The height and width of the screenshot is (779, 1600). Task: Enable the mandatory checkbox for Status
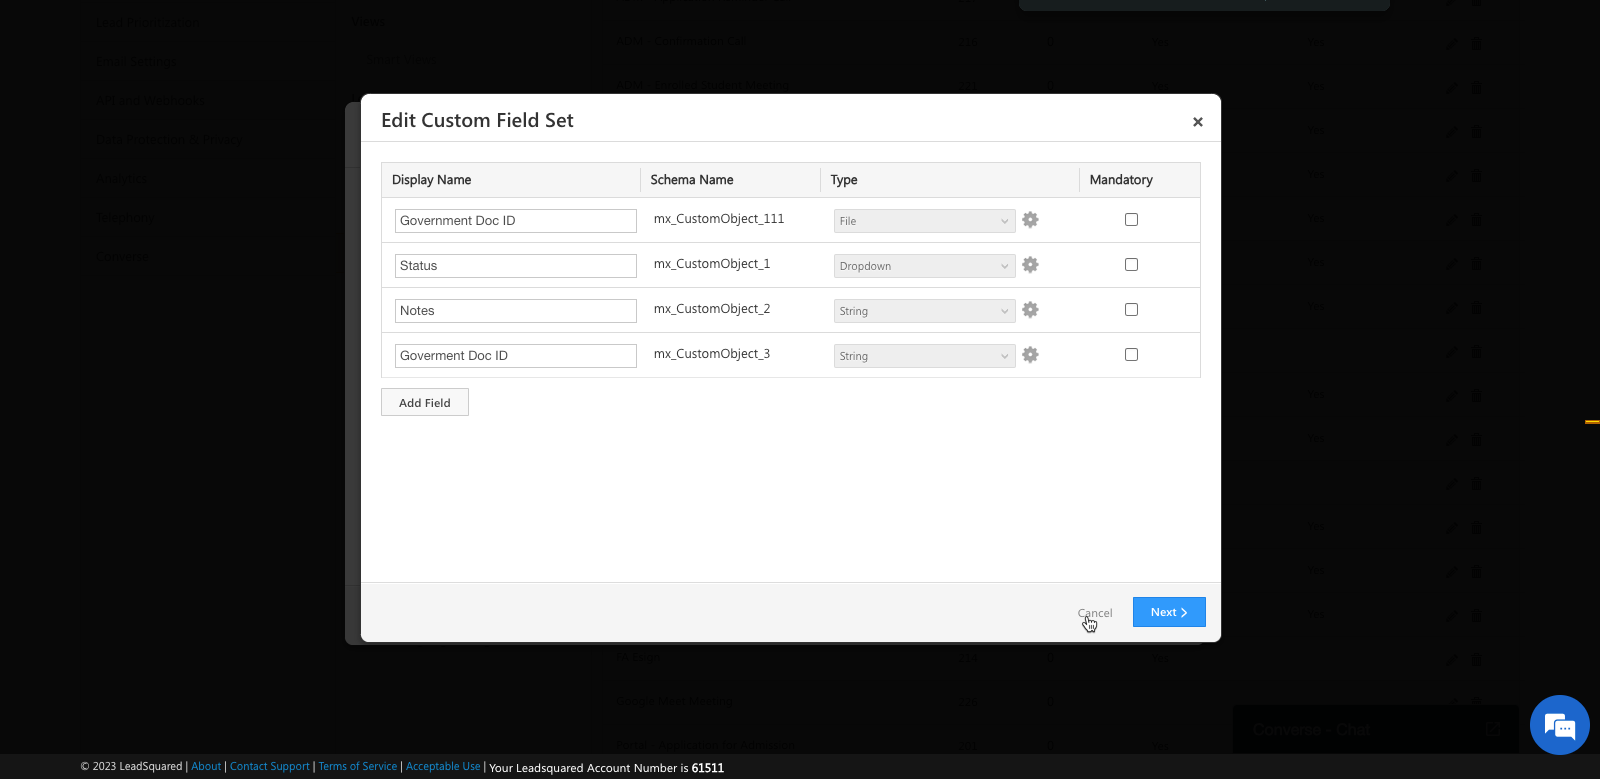click(1131, 265)
